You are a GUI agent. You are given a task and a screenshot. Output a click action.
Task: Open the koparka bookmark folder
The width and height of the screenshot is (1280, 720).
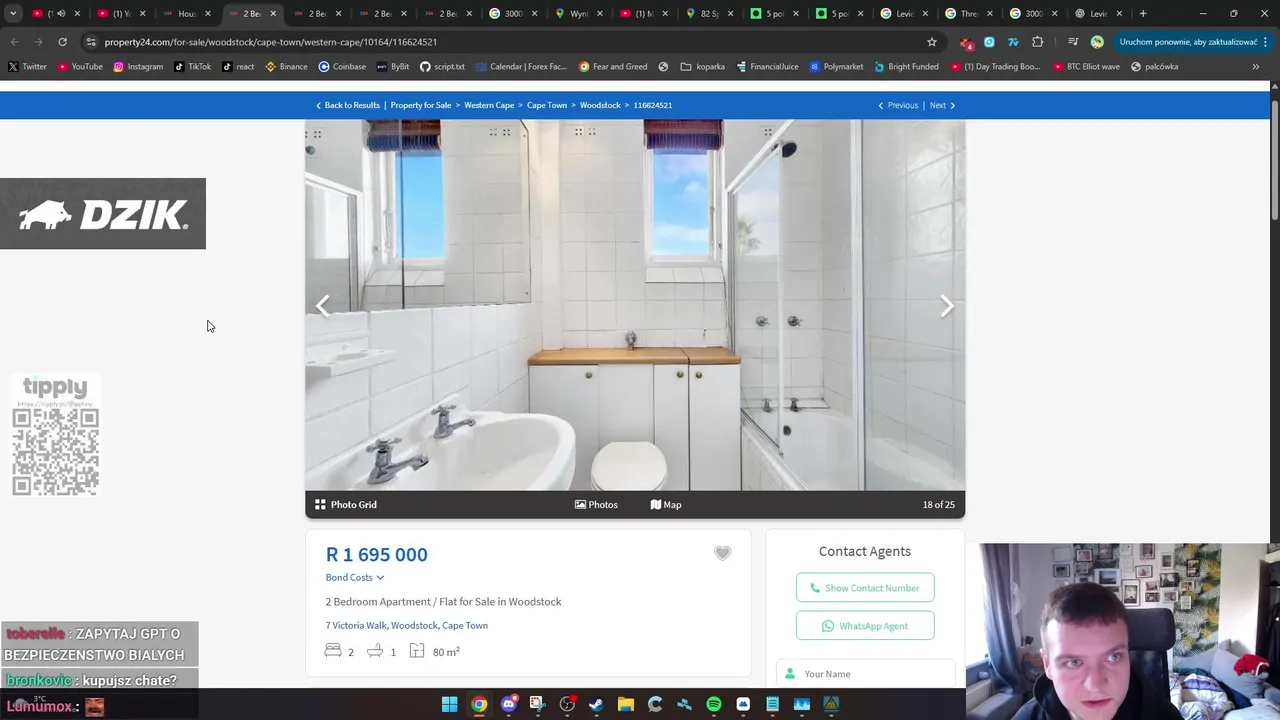point(702,67)
